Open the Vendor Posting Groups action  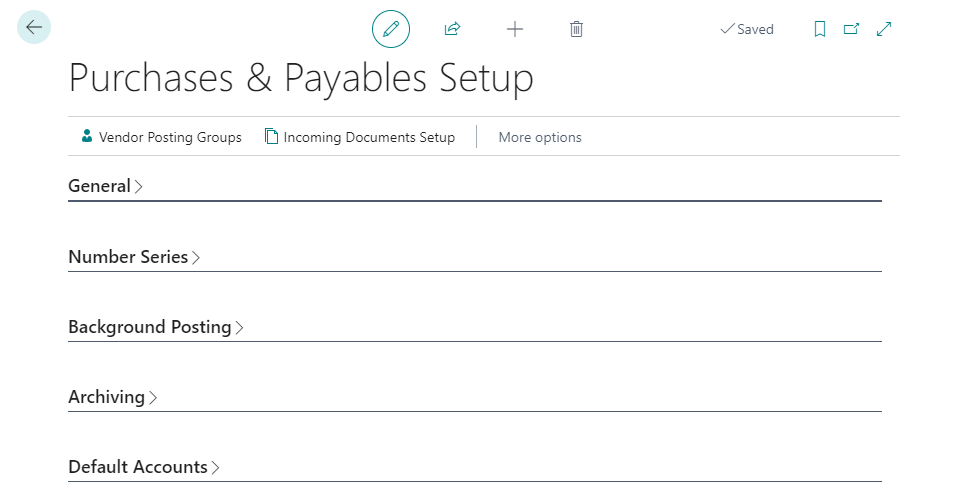(x=170, y=137)
